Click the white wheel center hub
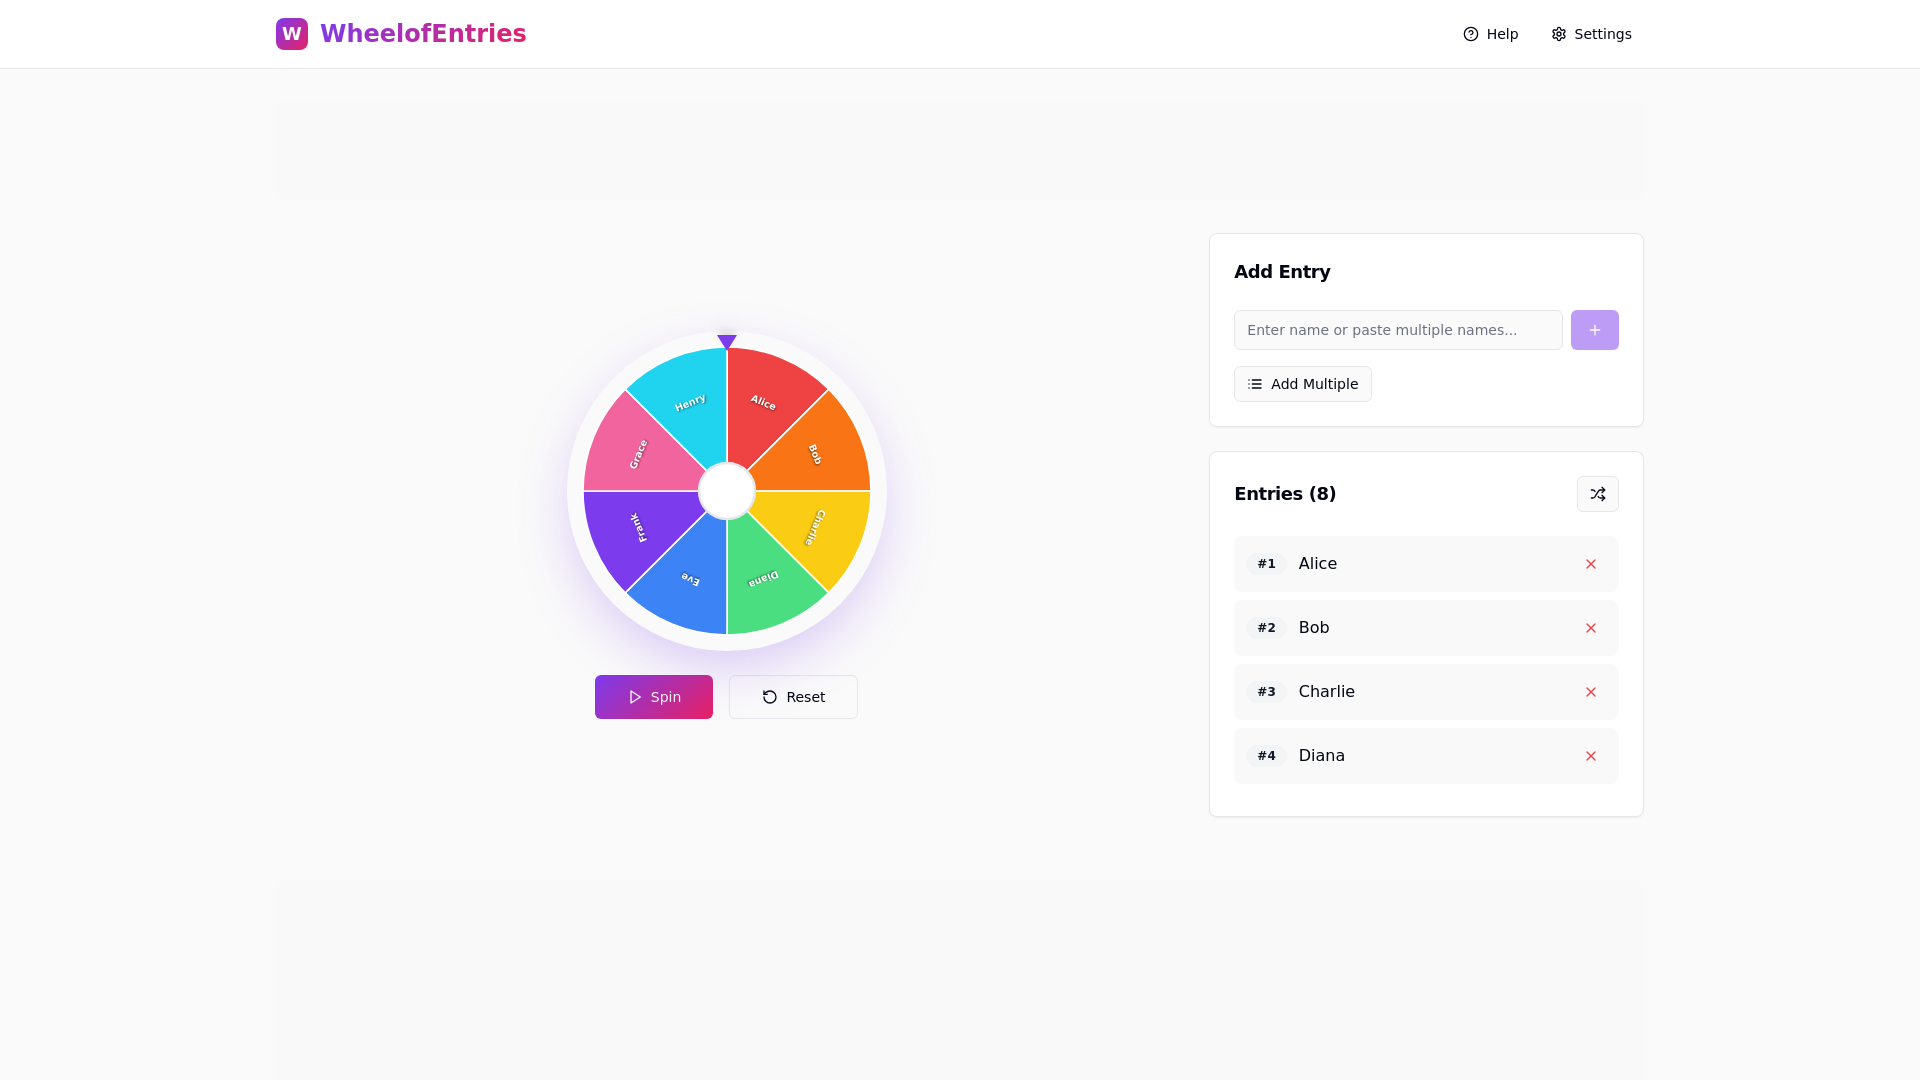The image size is (1920, 1080). click(x=727, y=491)
